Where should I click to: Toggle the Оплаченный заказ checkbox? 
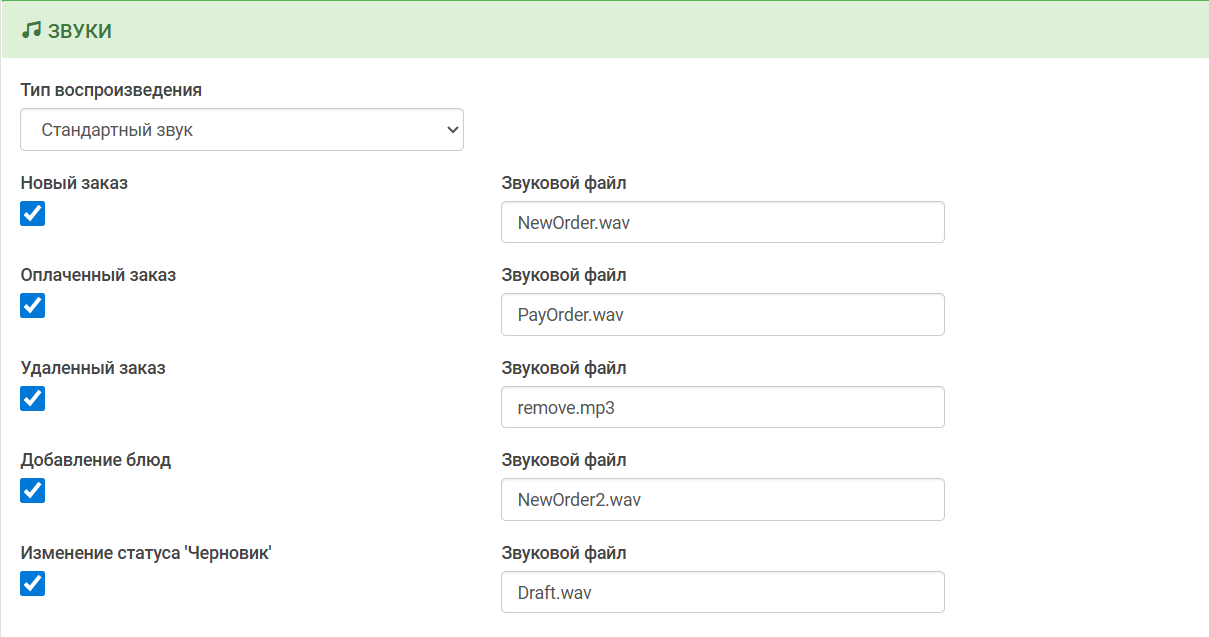click(33, 305)
